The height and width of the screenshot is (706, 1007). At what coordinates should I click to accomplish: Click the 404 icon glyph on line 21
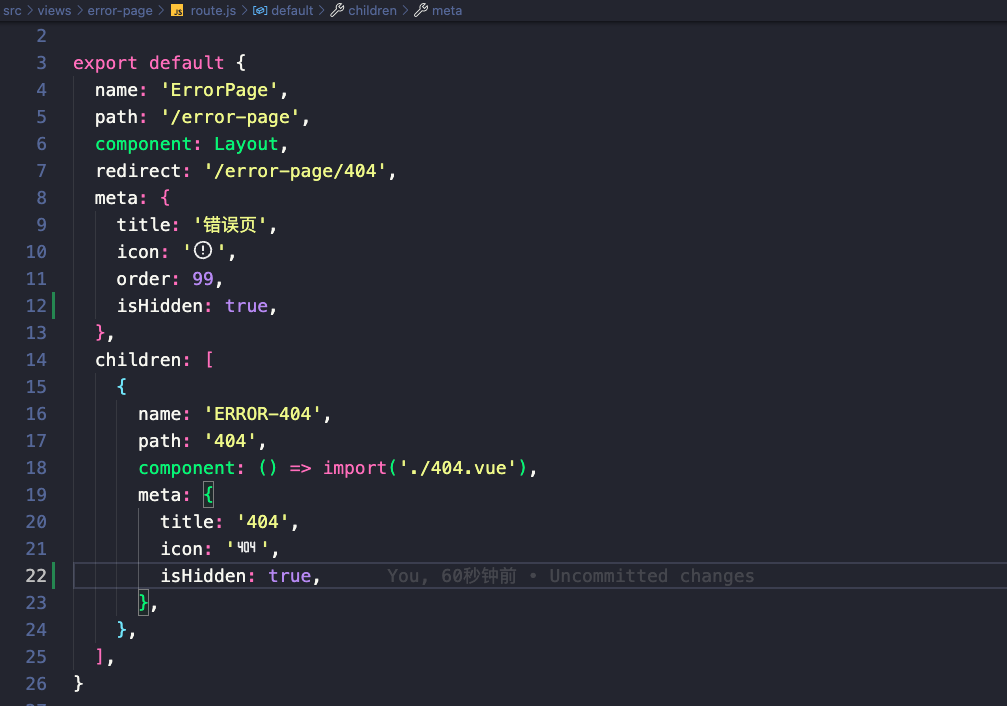click(x=247, y=547)
